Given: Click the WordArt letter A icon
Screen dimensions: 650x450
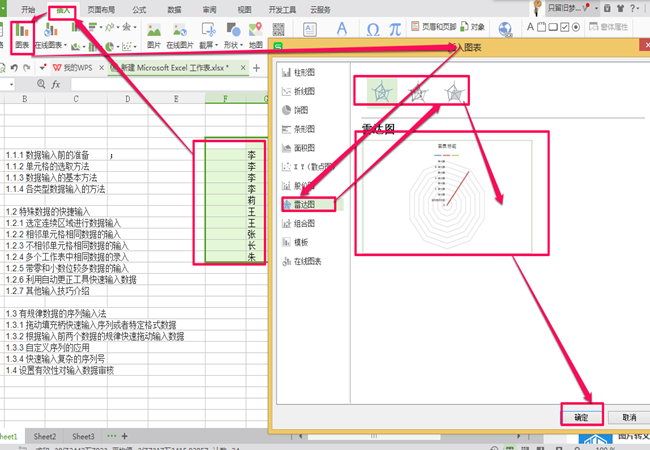Looking at the screenshot, I should [342, 29].
